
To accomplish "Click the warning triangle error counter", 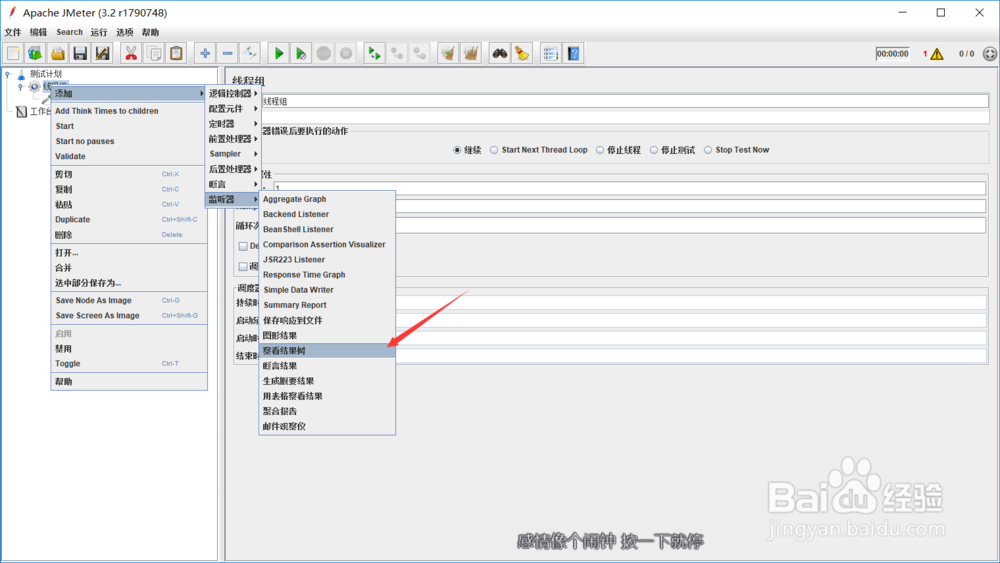I will 936,54.
